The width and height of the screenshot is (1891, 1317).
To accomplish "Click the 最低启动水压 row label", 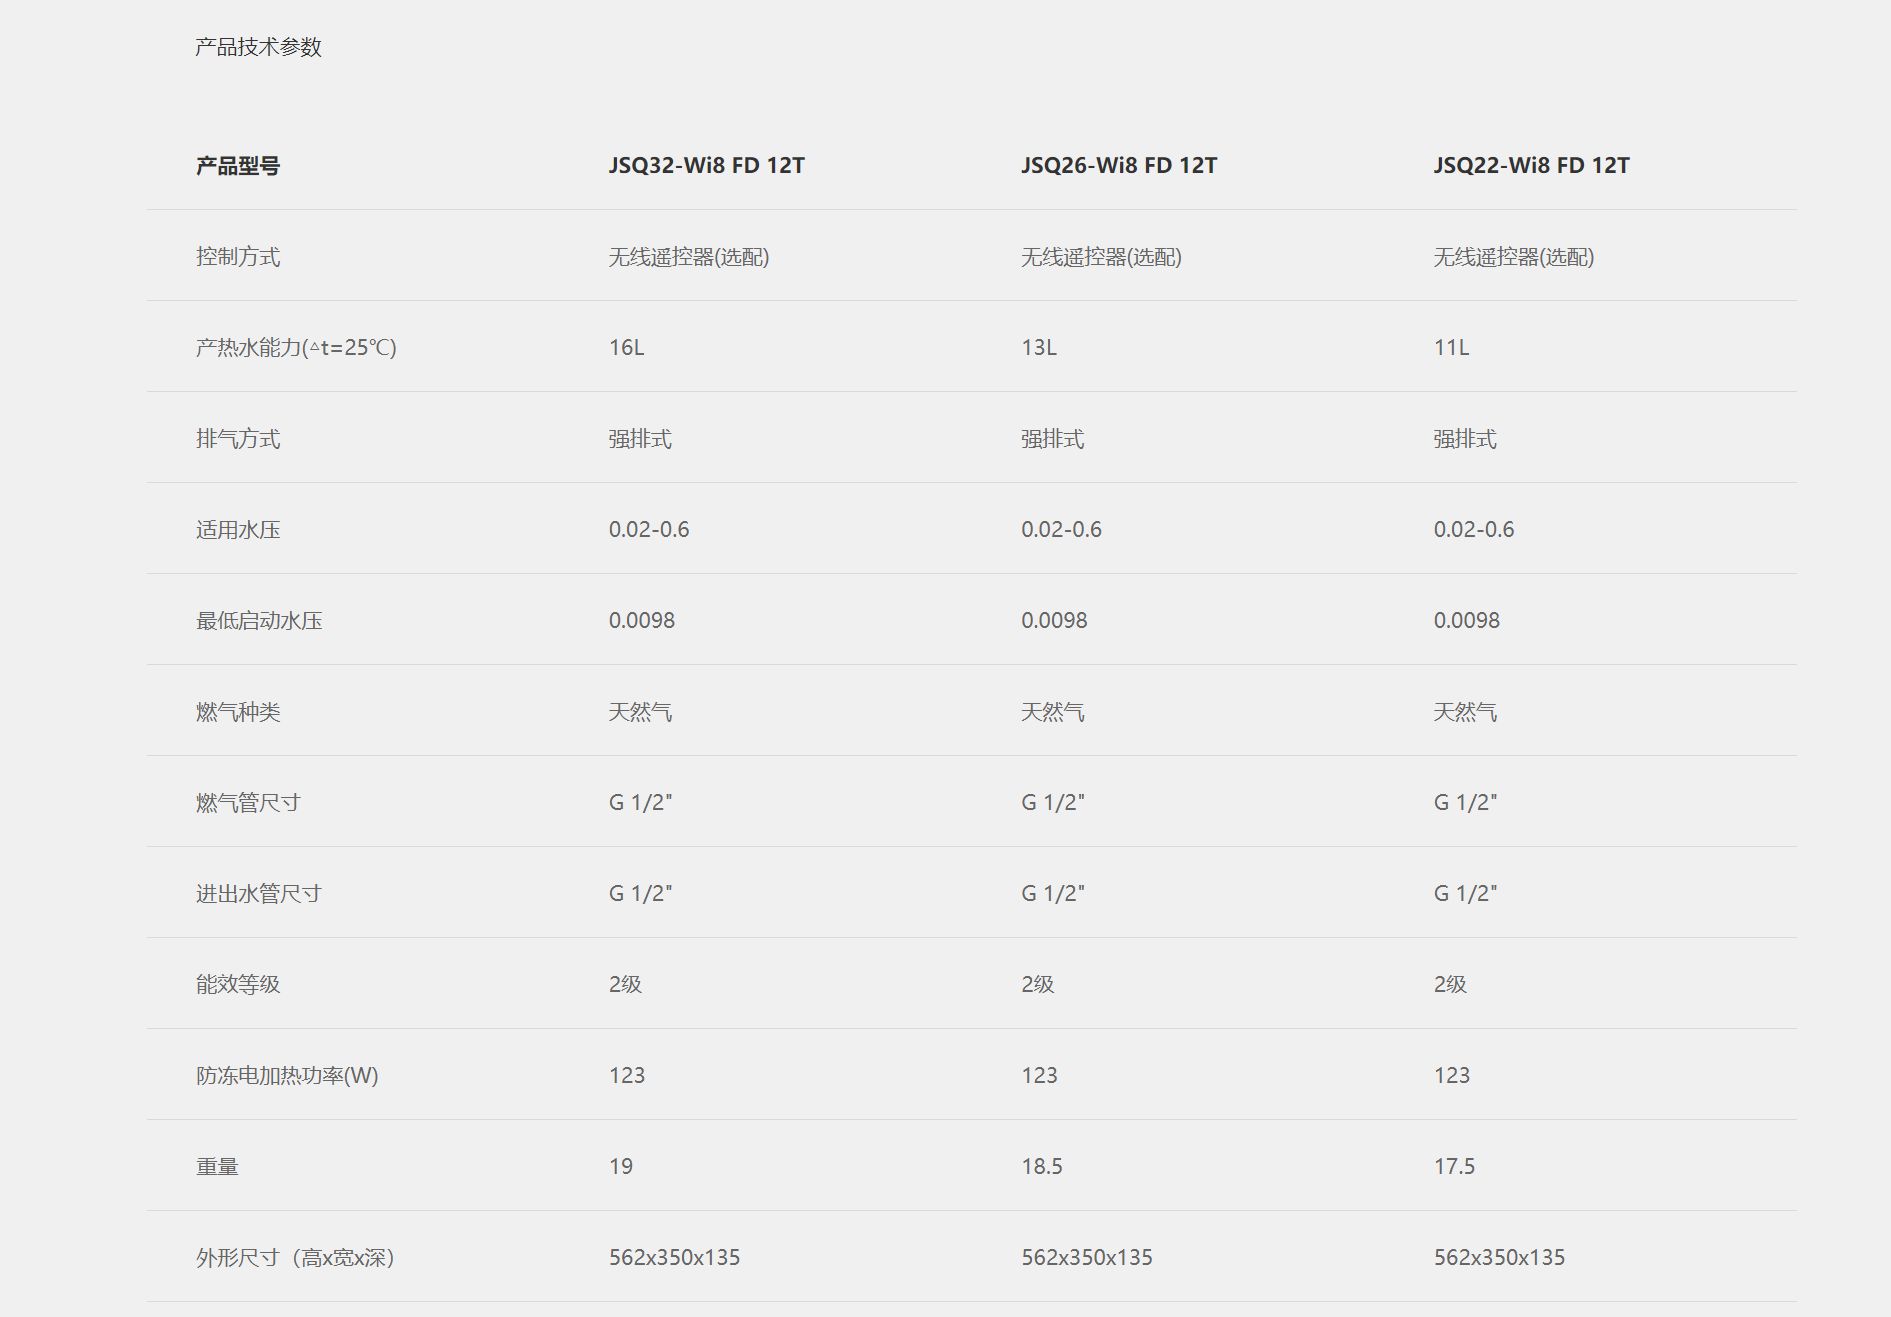I will pos(259,621).
